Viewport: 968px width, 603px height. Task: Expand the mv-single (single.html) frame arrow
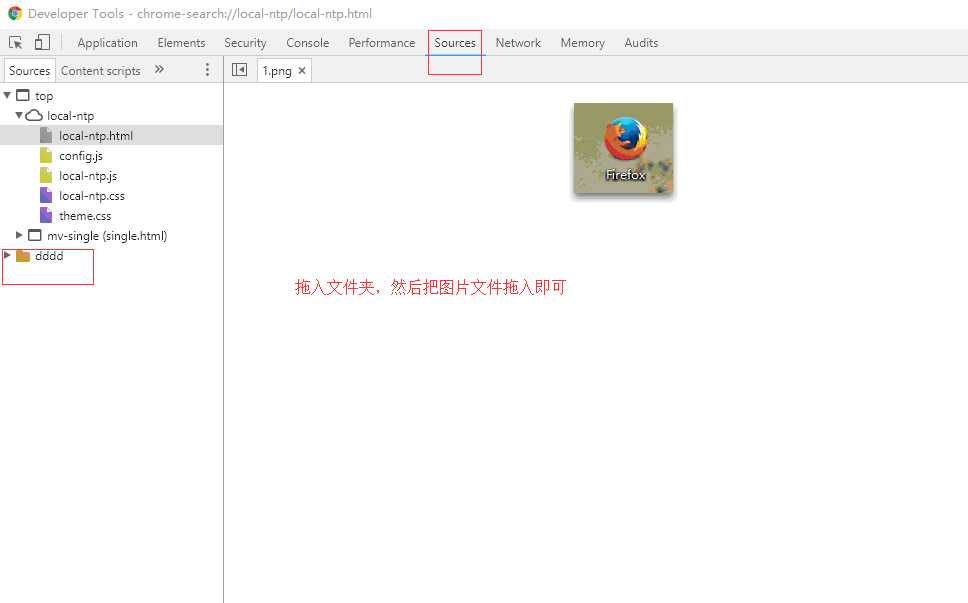pyautogui.click(x=19, y=235)
